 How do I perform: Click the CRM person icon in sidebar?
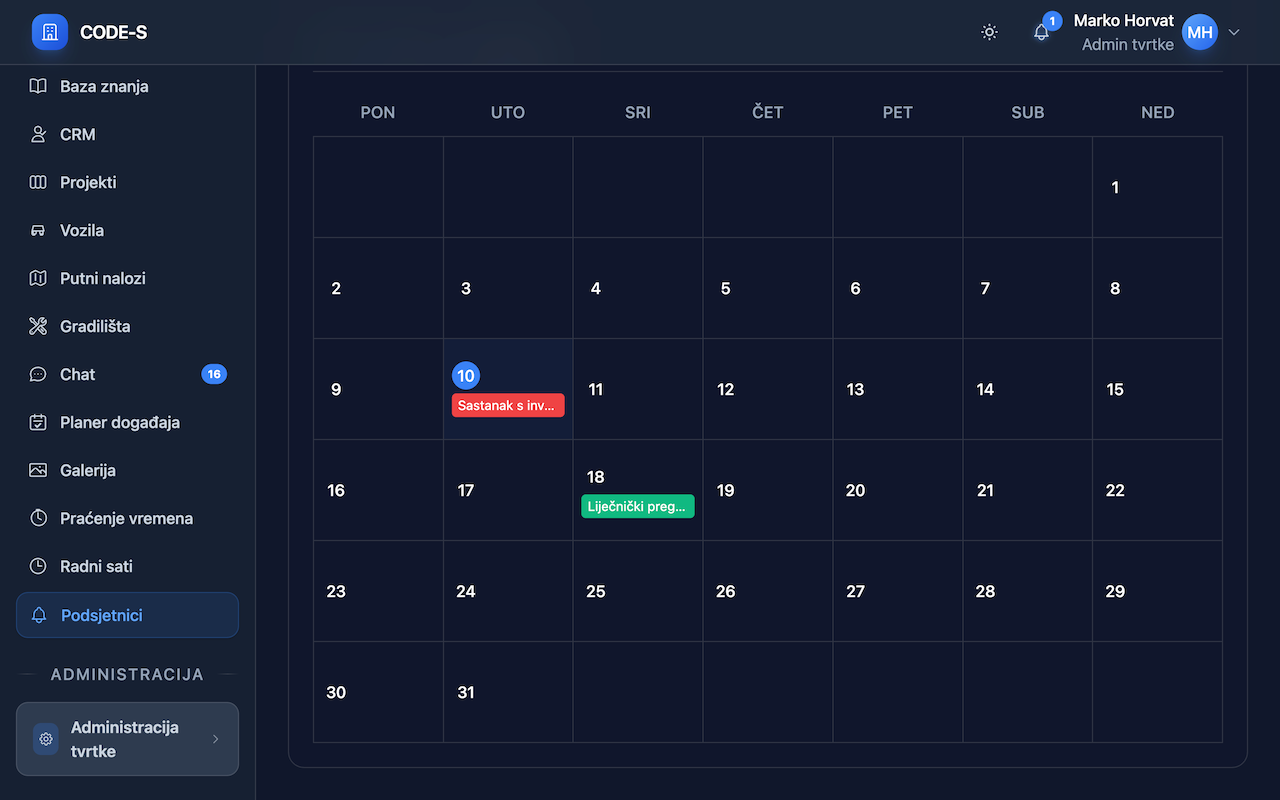pos(38,134)
